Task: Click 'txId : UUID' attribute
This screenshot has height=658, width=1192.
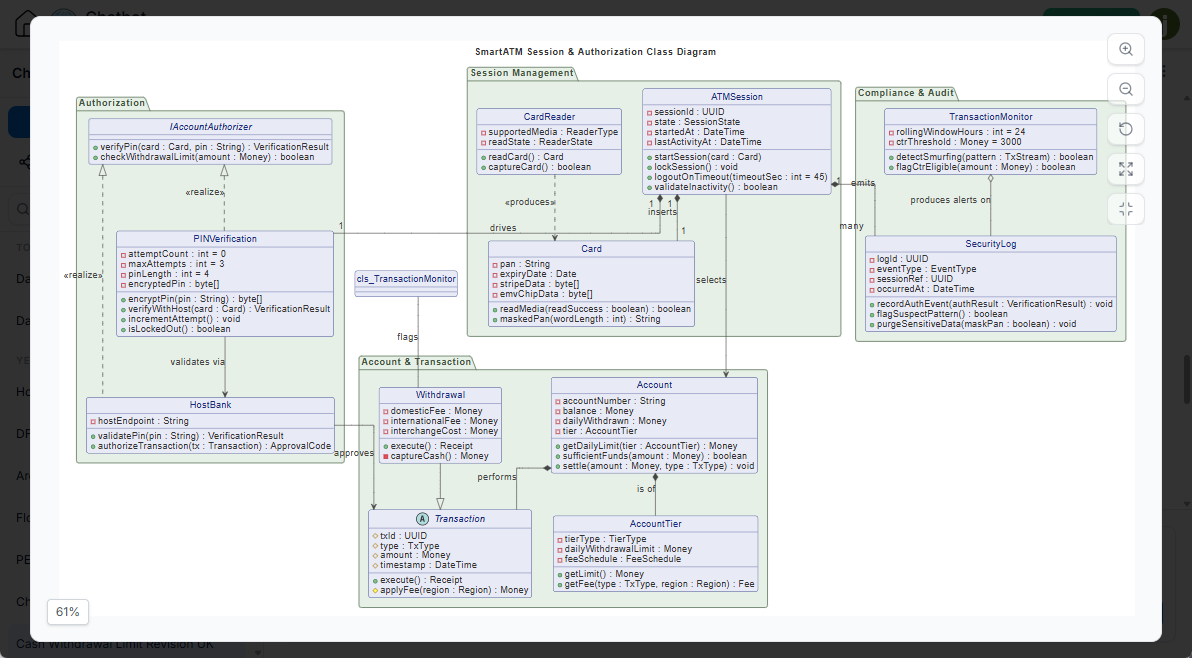Action: click(403, 536)
